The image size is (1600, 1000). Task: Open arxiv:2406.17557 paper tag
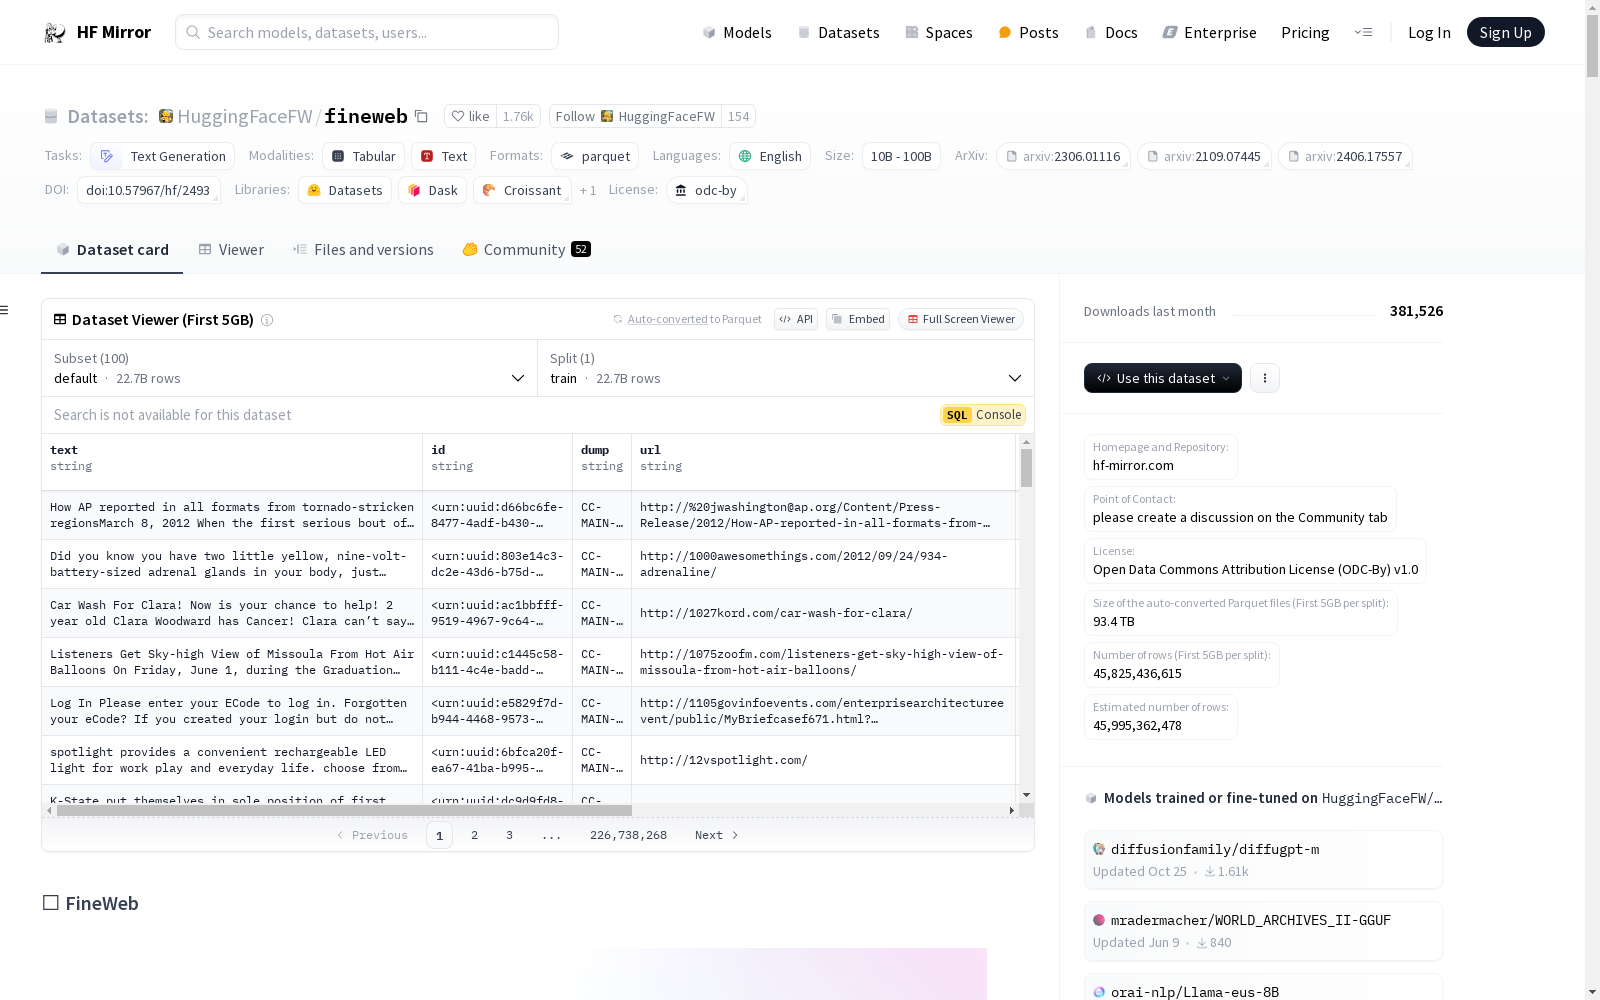click(1345, 157)
